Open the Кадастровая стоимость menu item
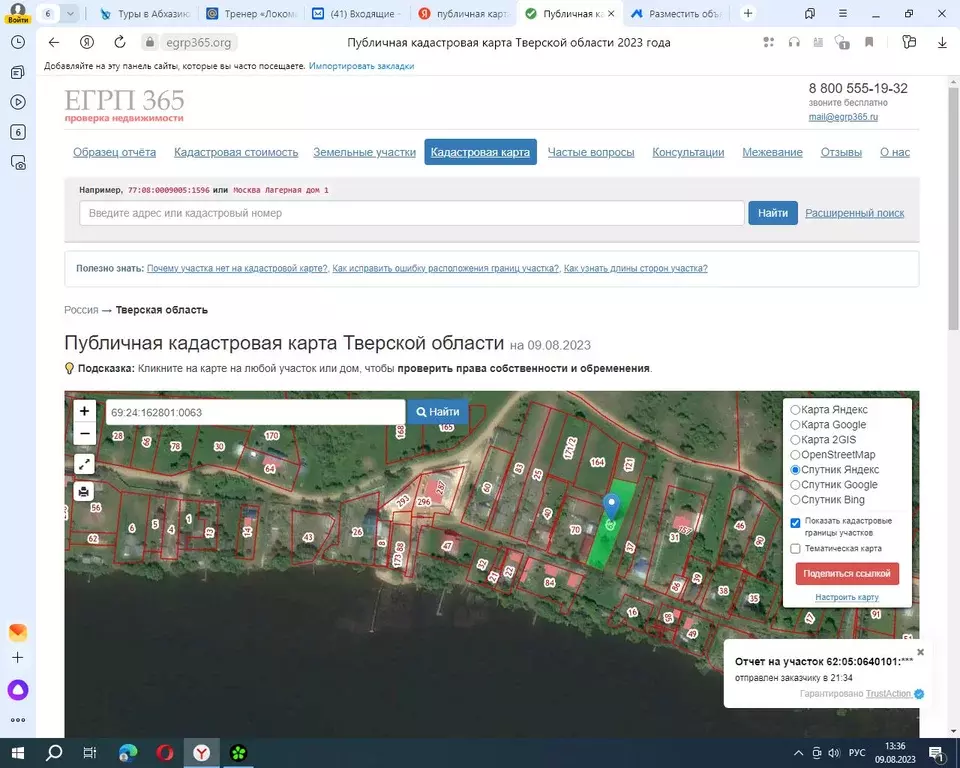The height and width of the screenshot is (768, 960). pos(236,152)
